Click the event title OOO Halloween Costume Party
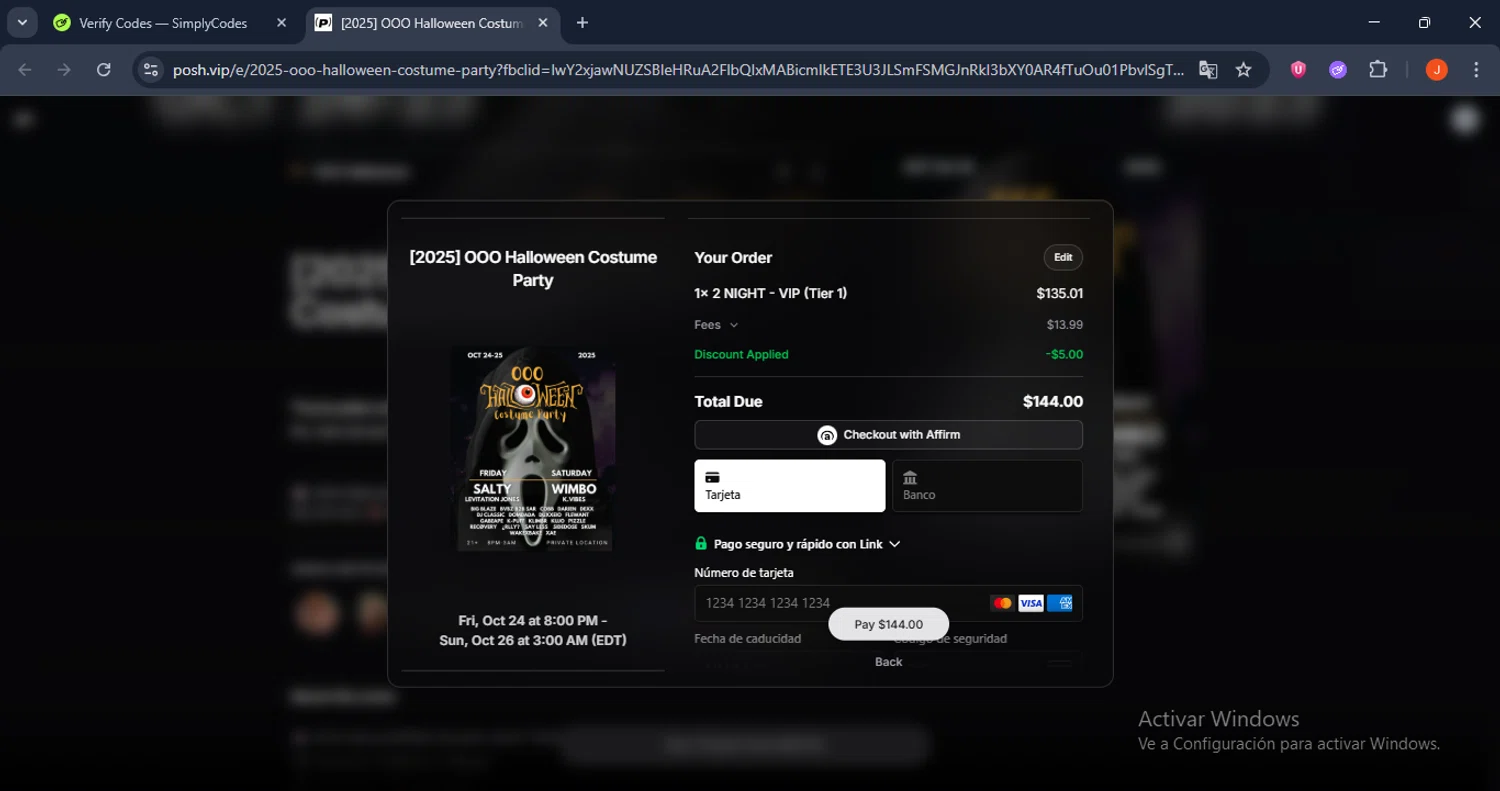Screen dimensions: 1500x791 [x=533, y=268]
